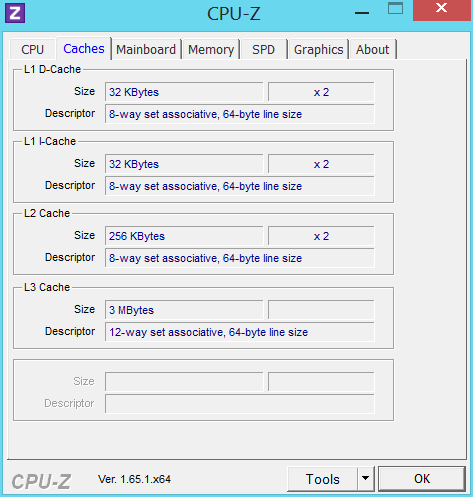Click the L1 D-Cache x 2 count field

tap(321, 92)
